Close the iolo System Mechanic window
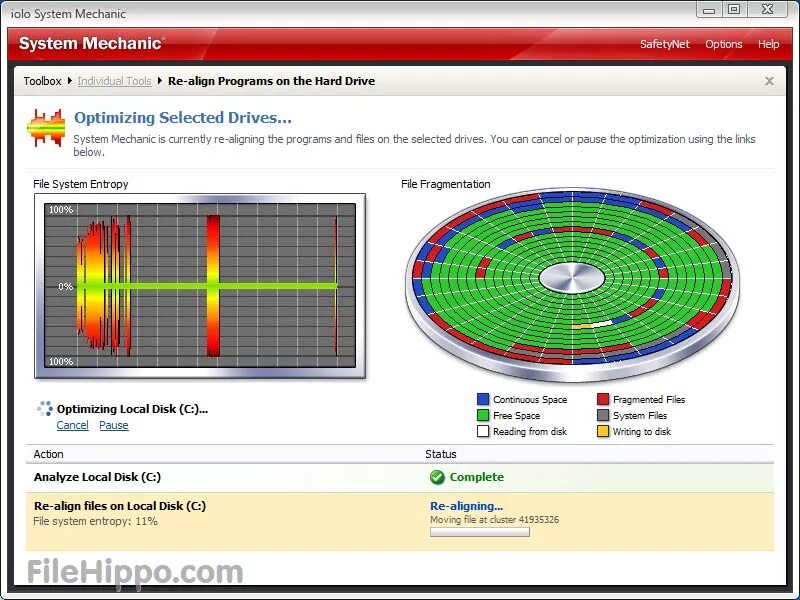 [x=767, y=10]
